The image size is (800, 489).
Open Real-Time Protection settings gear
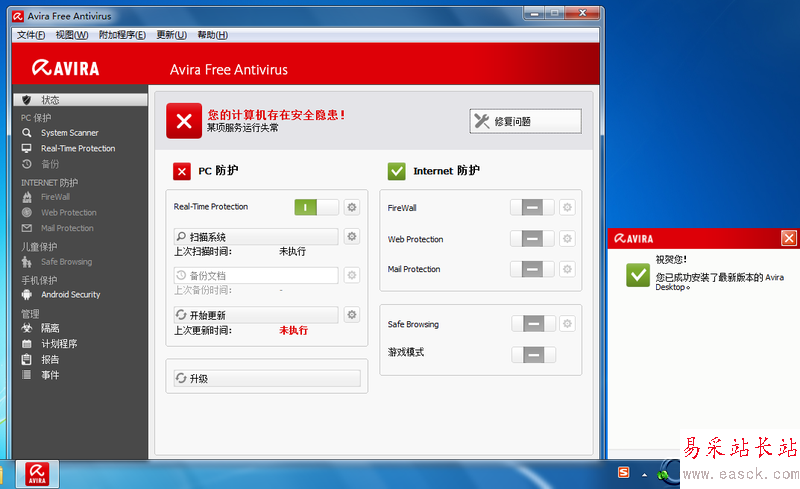(352, 207)
